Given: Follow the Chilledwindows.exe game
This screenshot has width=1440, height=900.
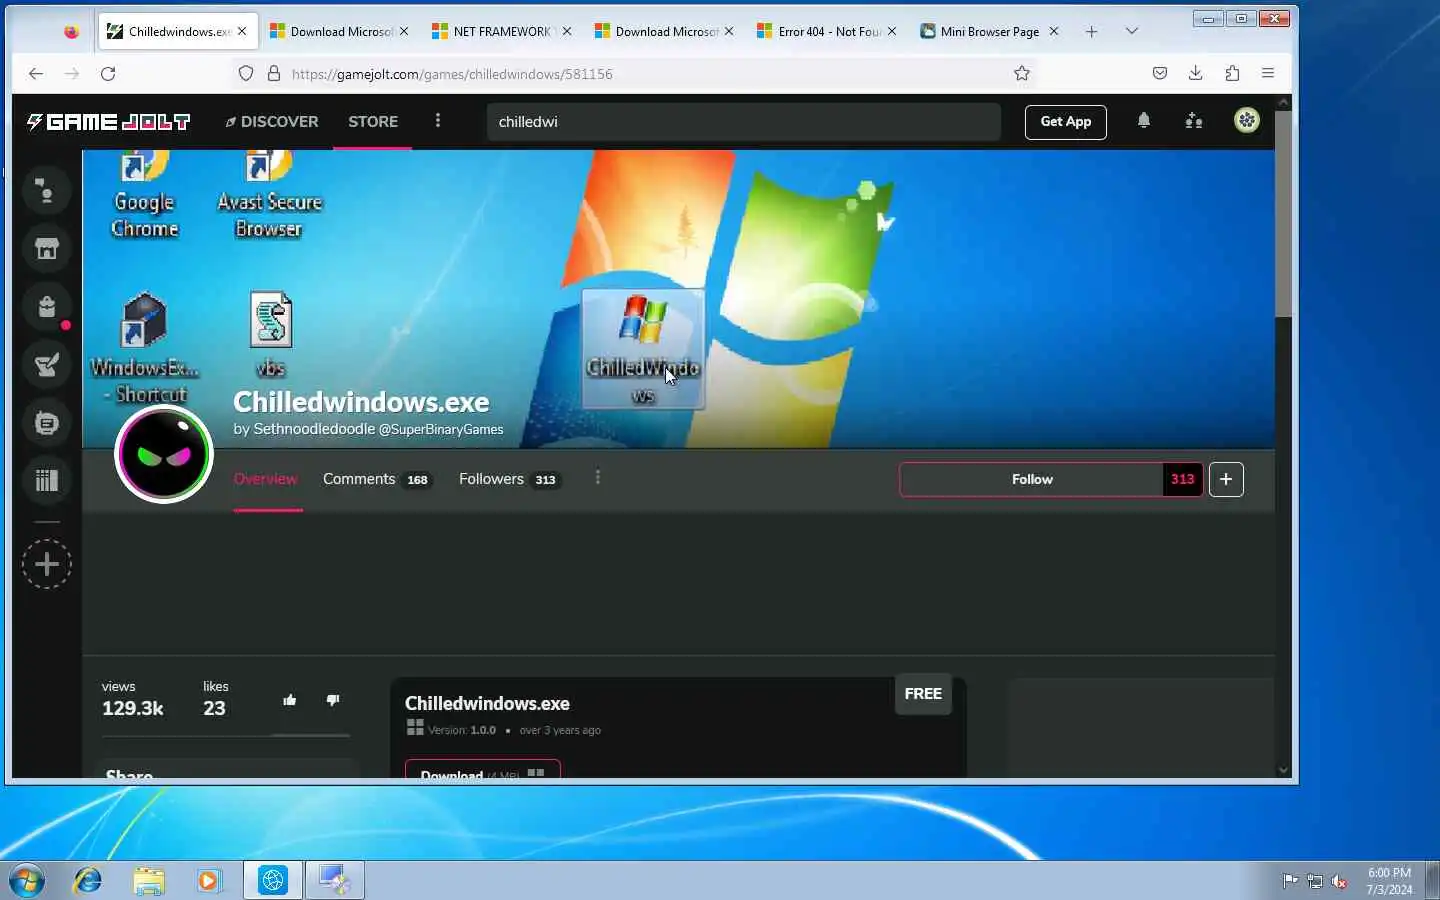Looking at the screenshot, I should 1032,480.
